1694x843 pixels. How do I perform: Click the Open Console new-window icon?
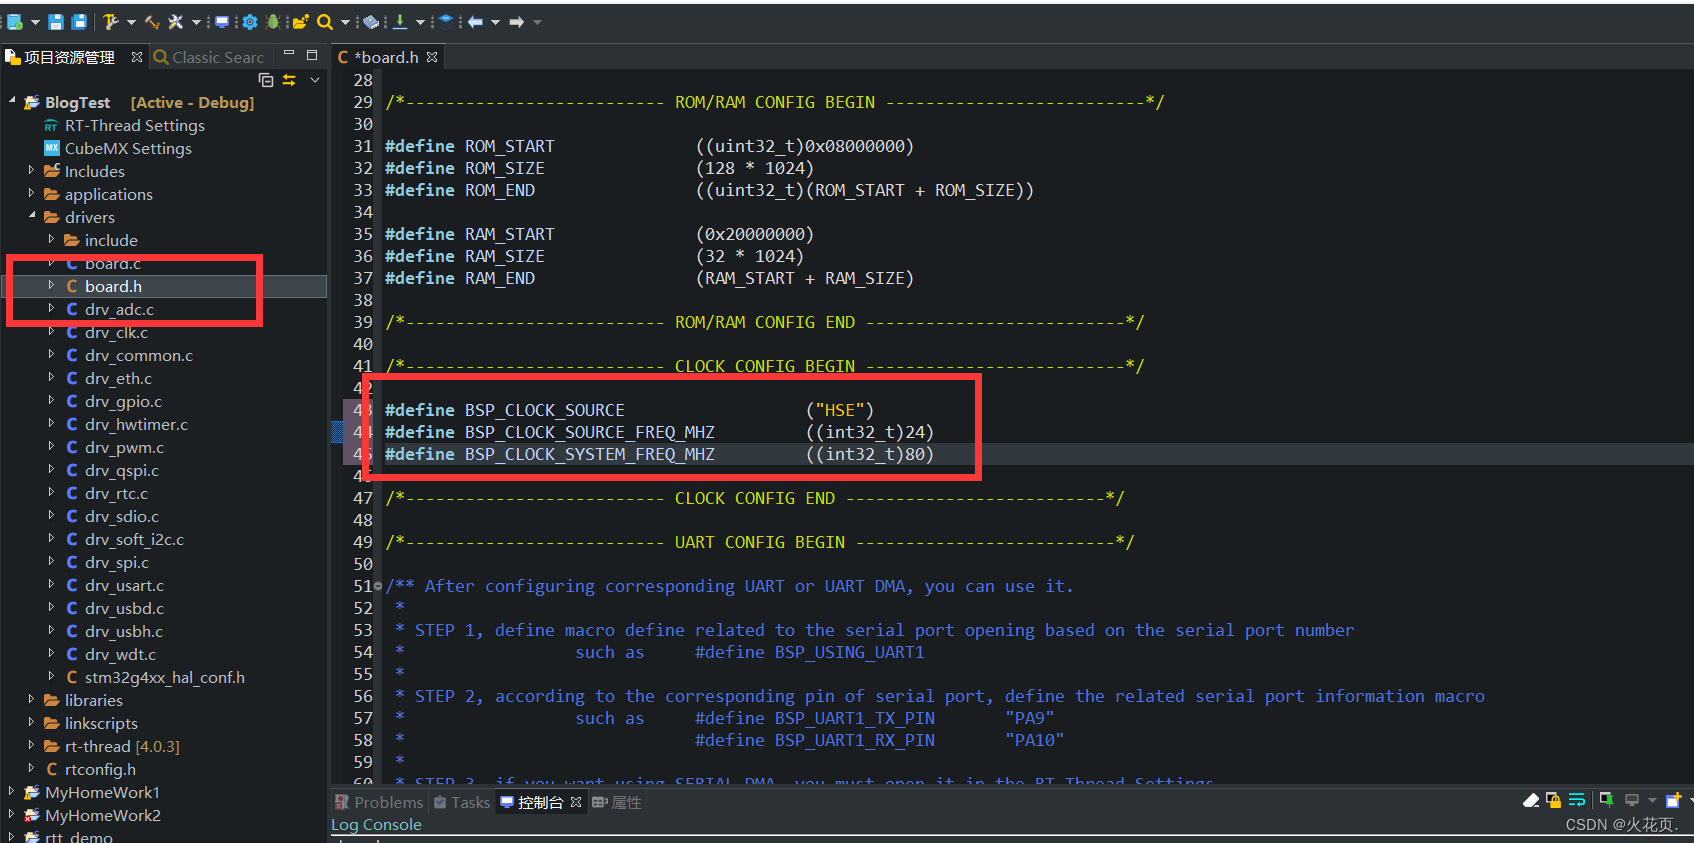(1673, 799)
